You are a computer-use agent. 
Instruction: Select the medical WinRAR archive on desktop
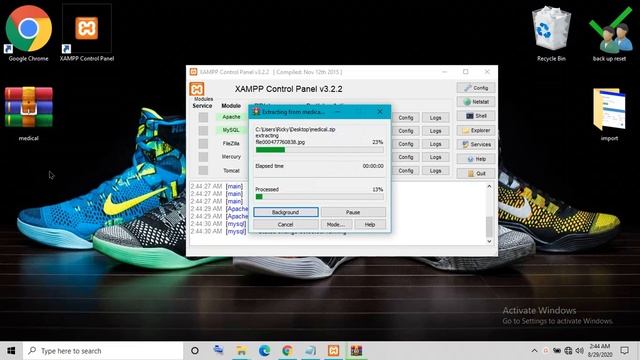coord(28,113)
